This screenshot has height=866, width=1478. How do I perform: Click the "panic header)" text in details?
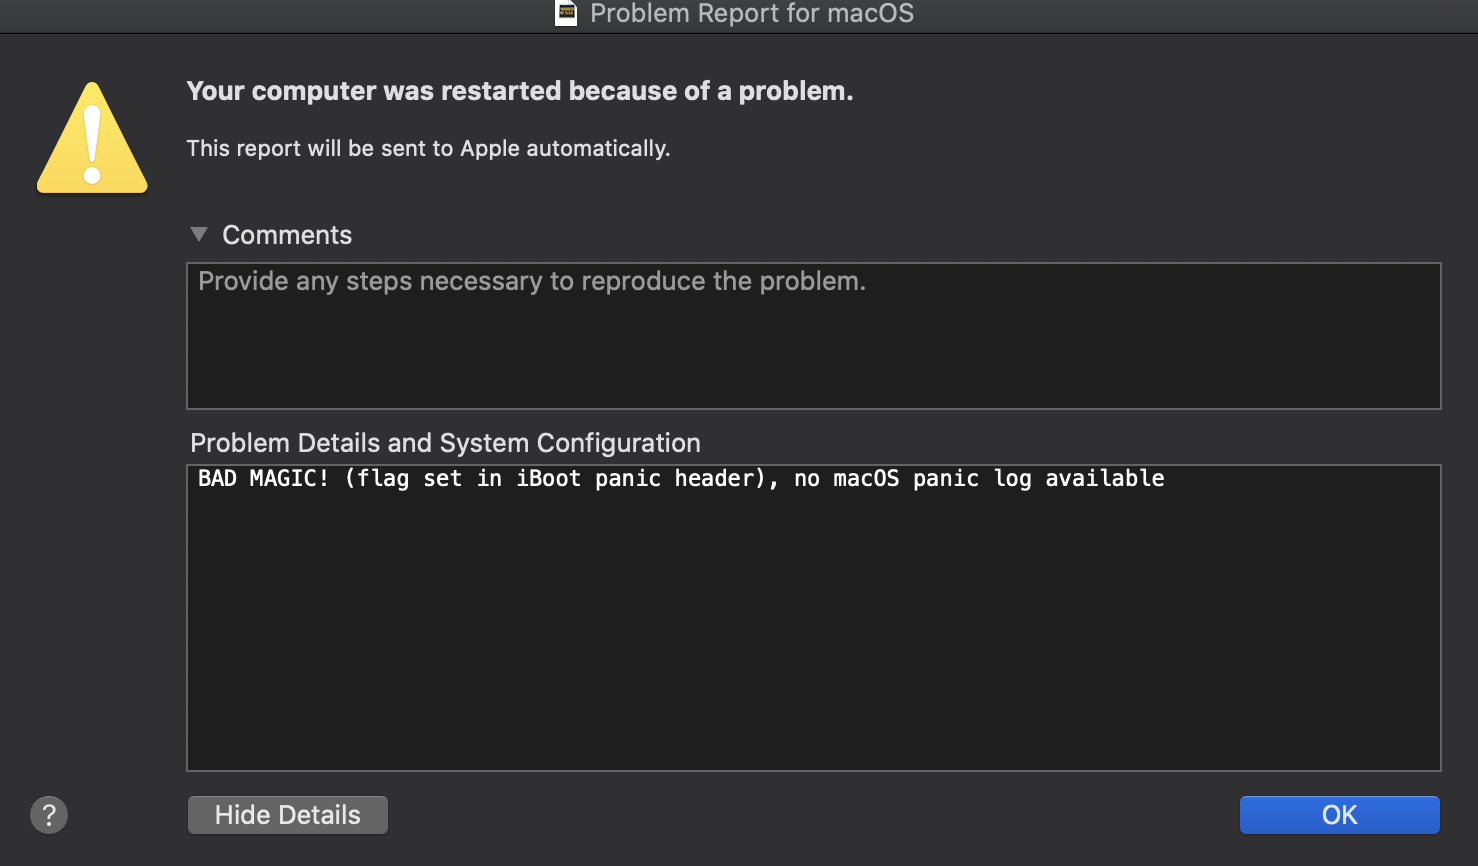tap(686, 479)
